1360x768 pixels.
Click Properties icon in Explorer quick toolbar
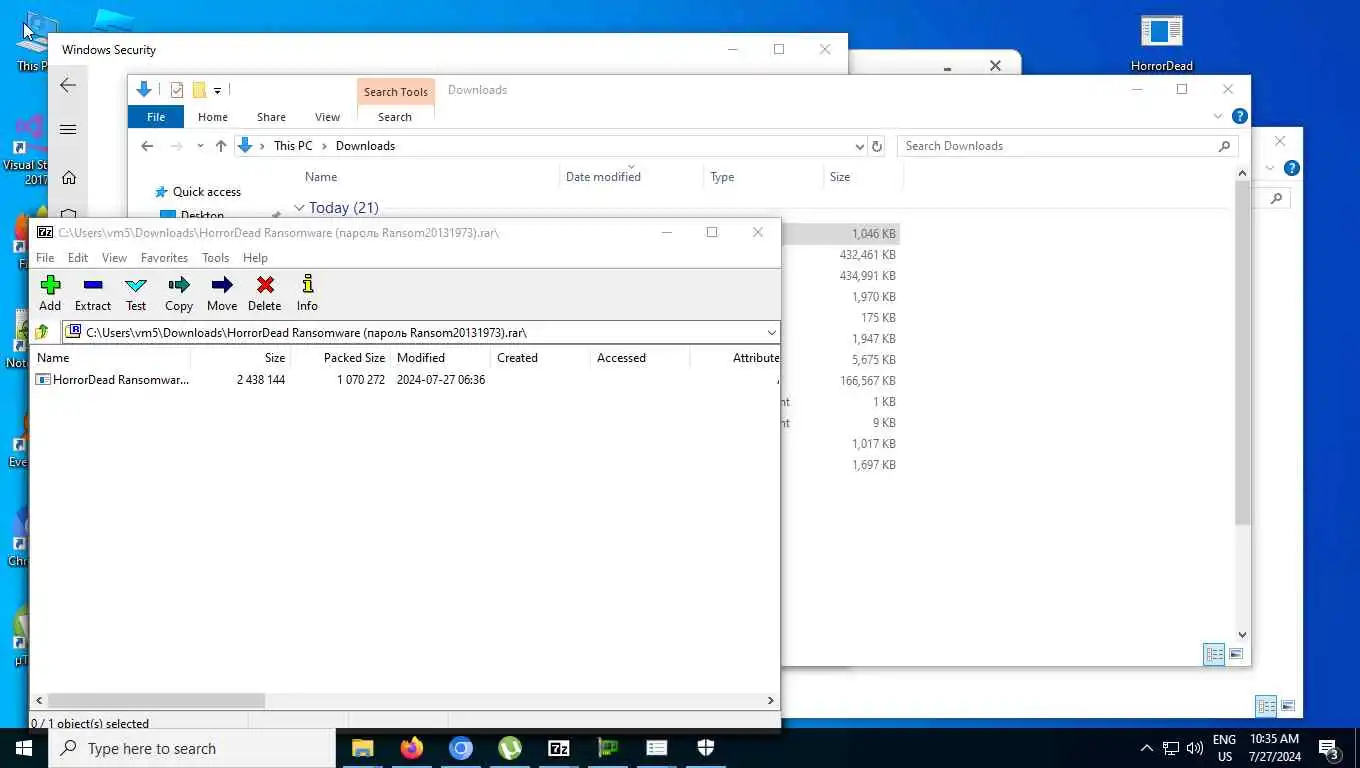[177, 90]
